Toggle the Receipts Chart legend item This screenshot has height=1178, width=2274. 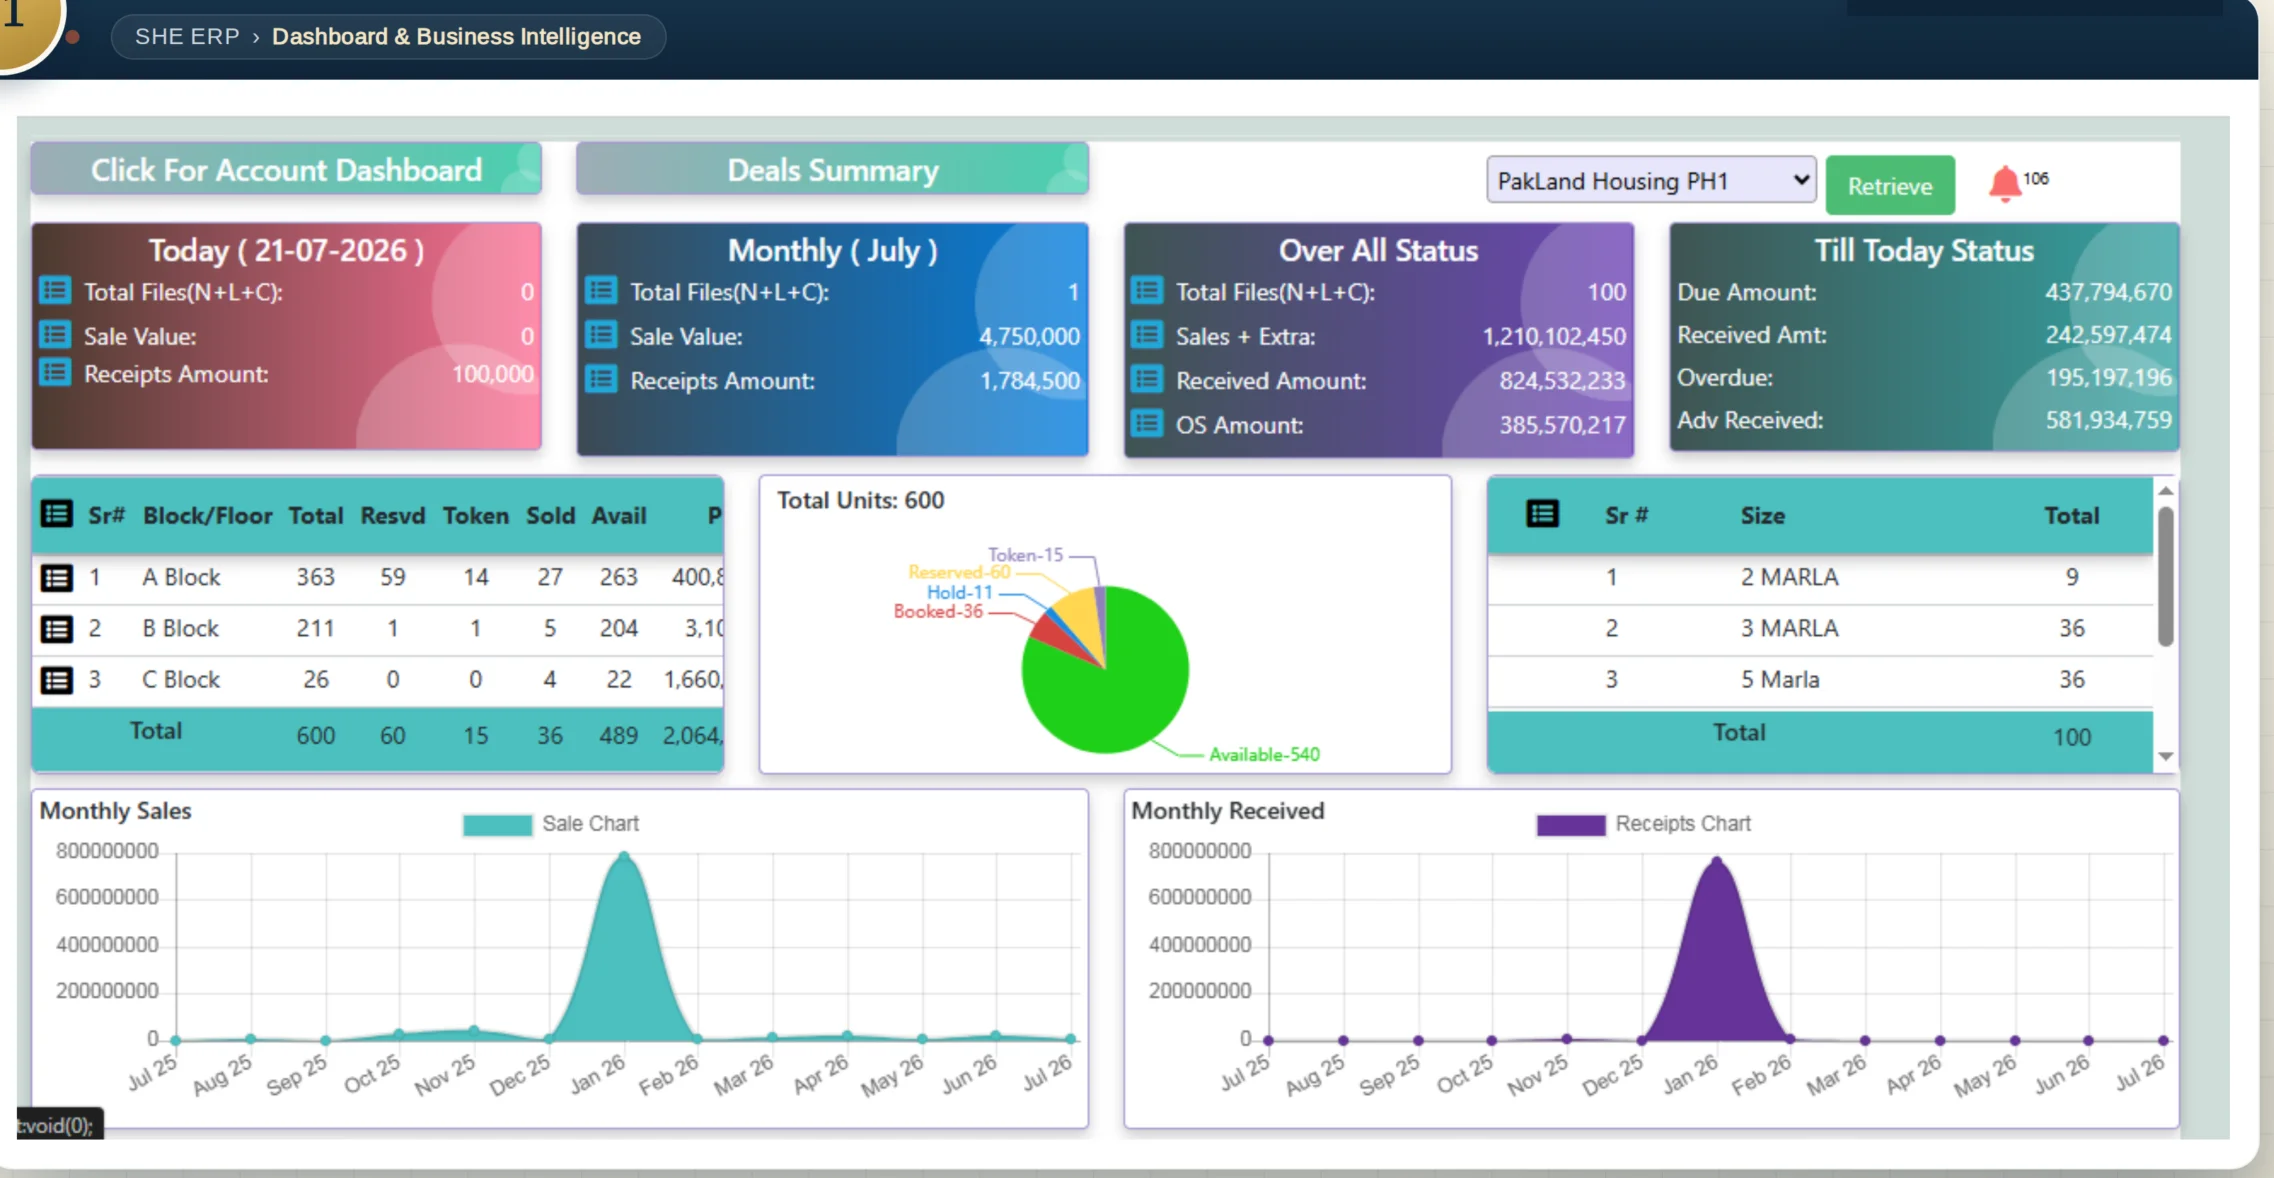coord(1643,824)
